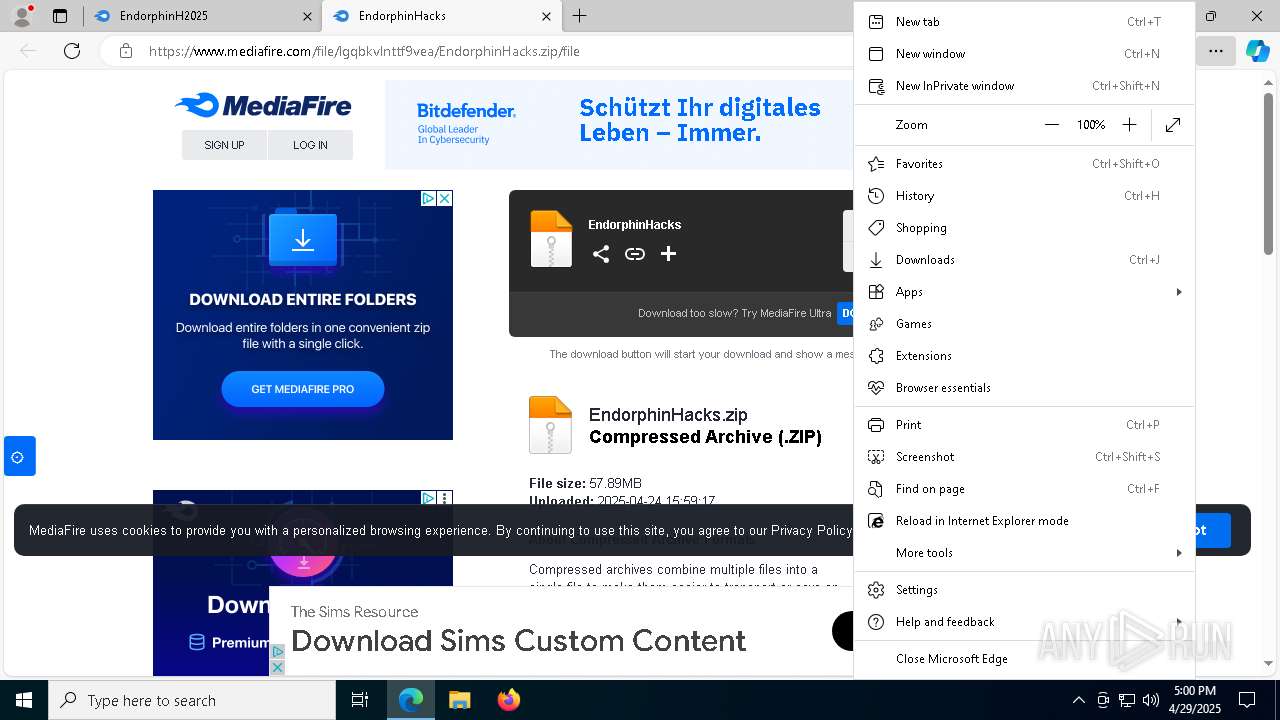Click Download Sims Custom Content ad

[x=519, y=640]
